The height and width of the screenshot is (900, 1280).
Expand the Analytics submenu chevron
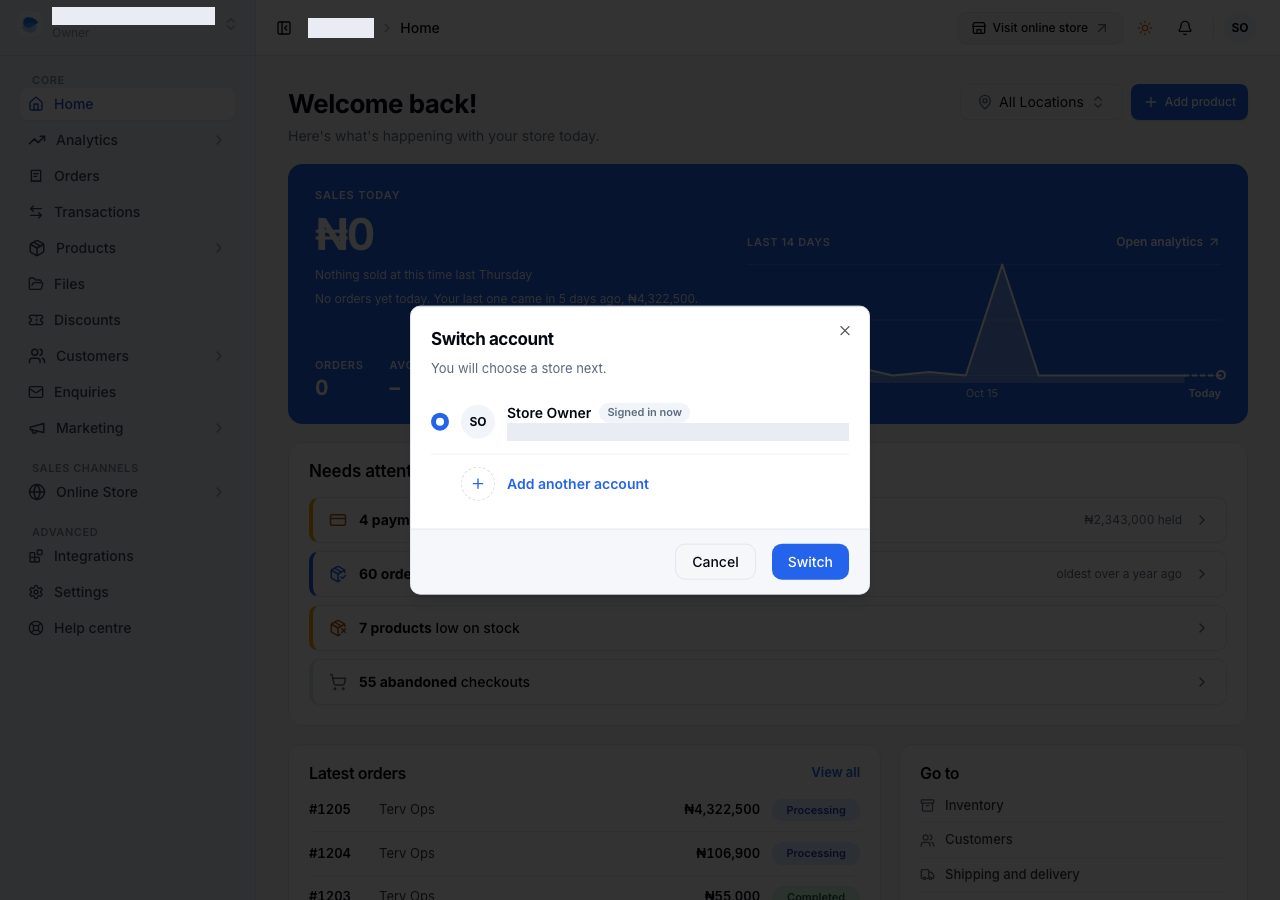(218, 140)
